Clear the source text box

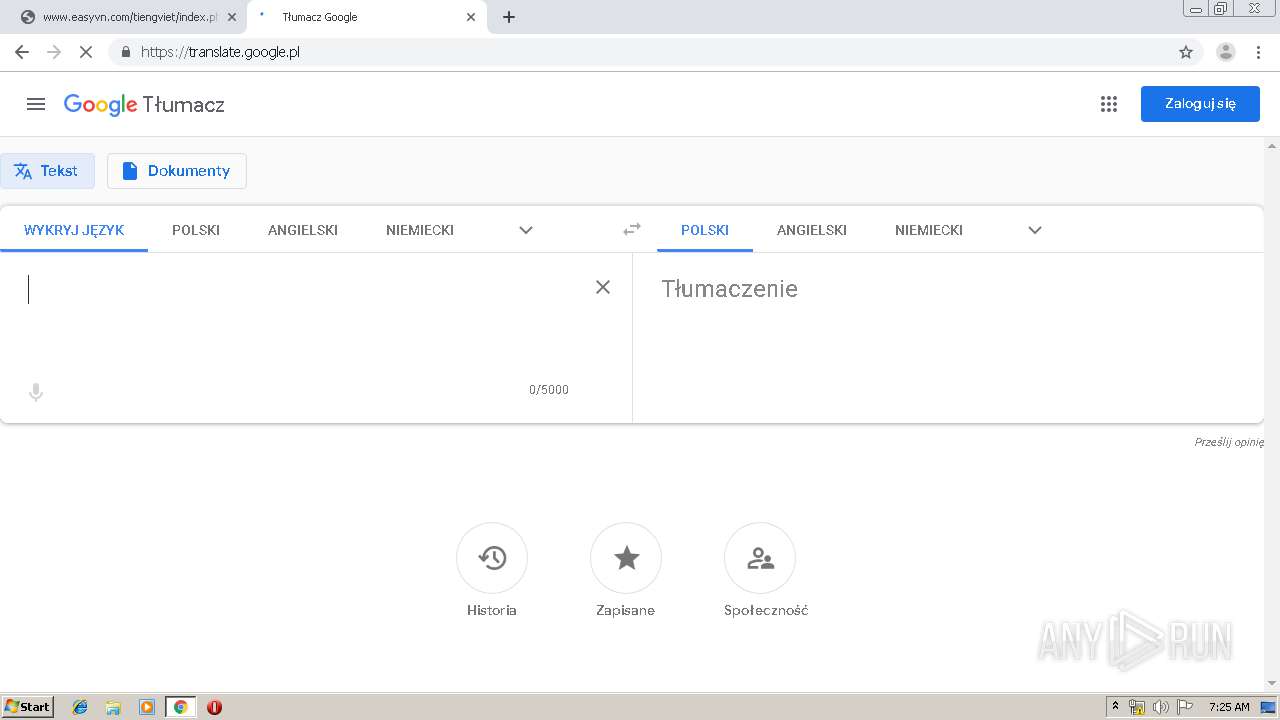[603, 287]
